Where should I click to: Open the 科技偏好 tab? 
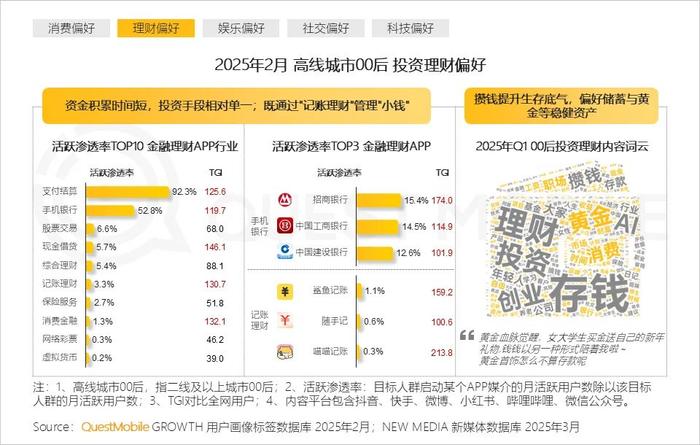[x=410, y=28]
